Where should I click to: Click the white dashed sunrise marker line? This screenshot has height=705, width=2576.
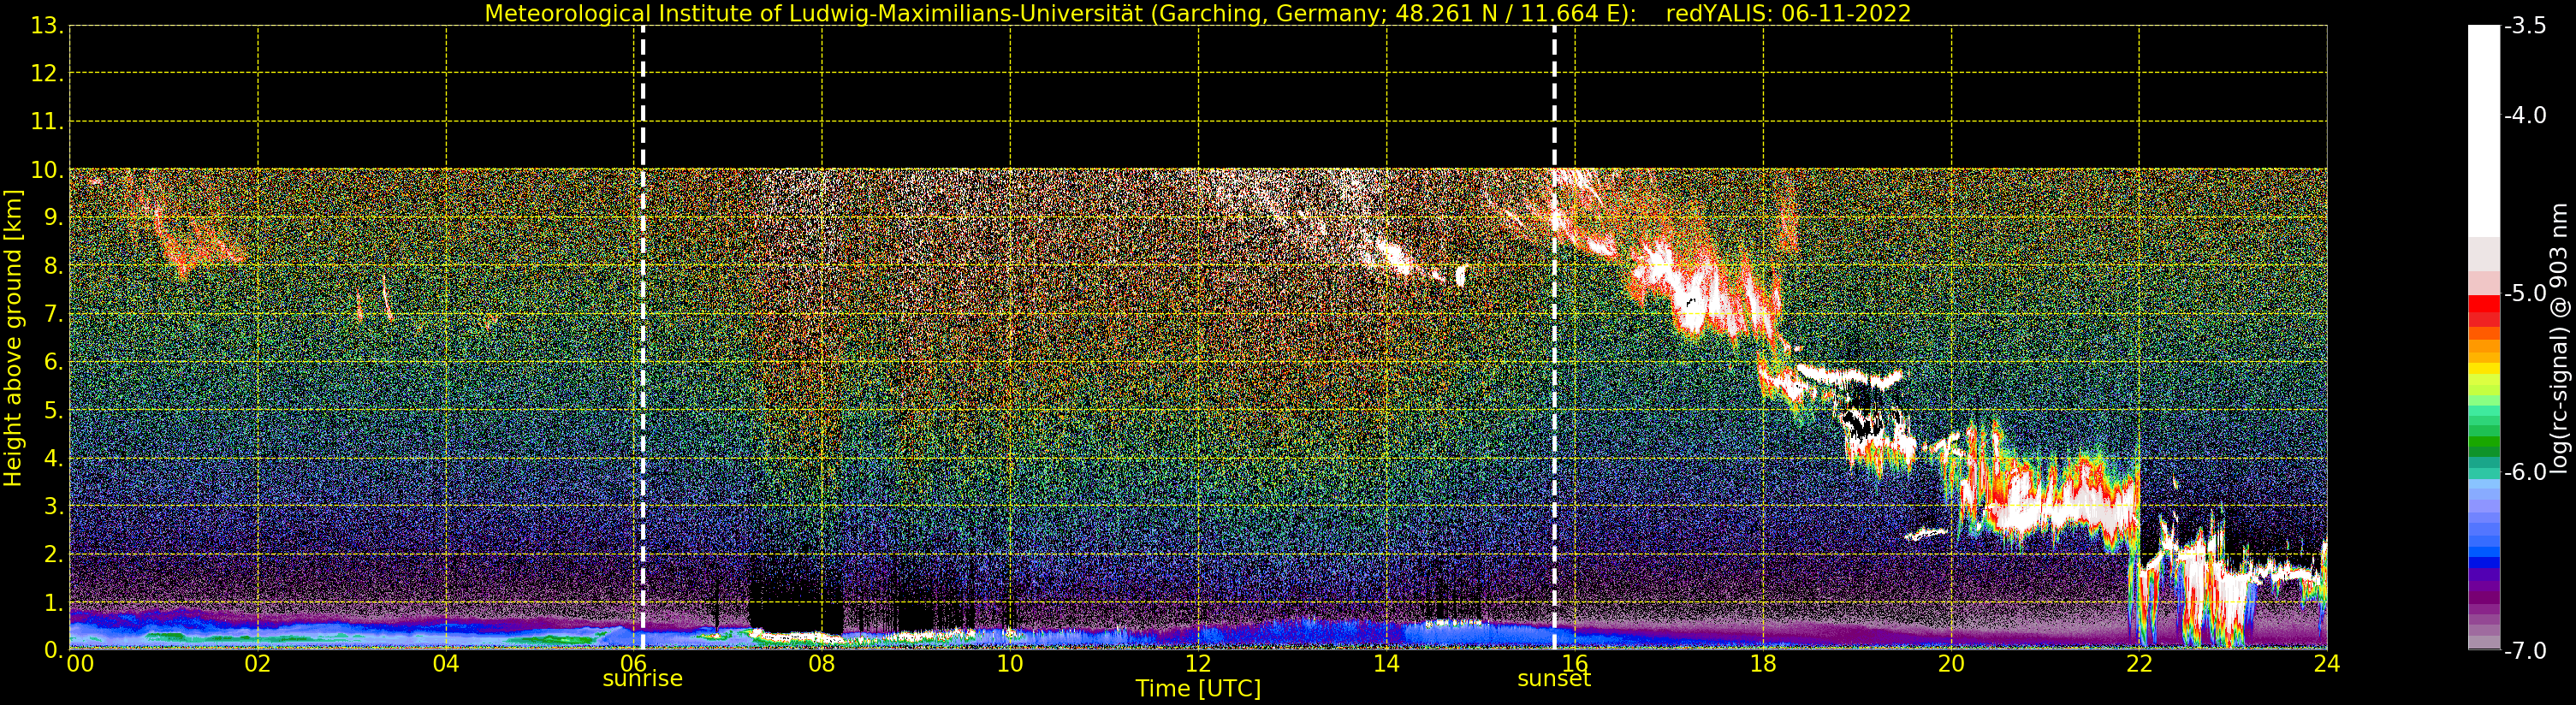pos(642,338)
